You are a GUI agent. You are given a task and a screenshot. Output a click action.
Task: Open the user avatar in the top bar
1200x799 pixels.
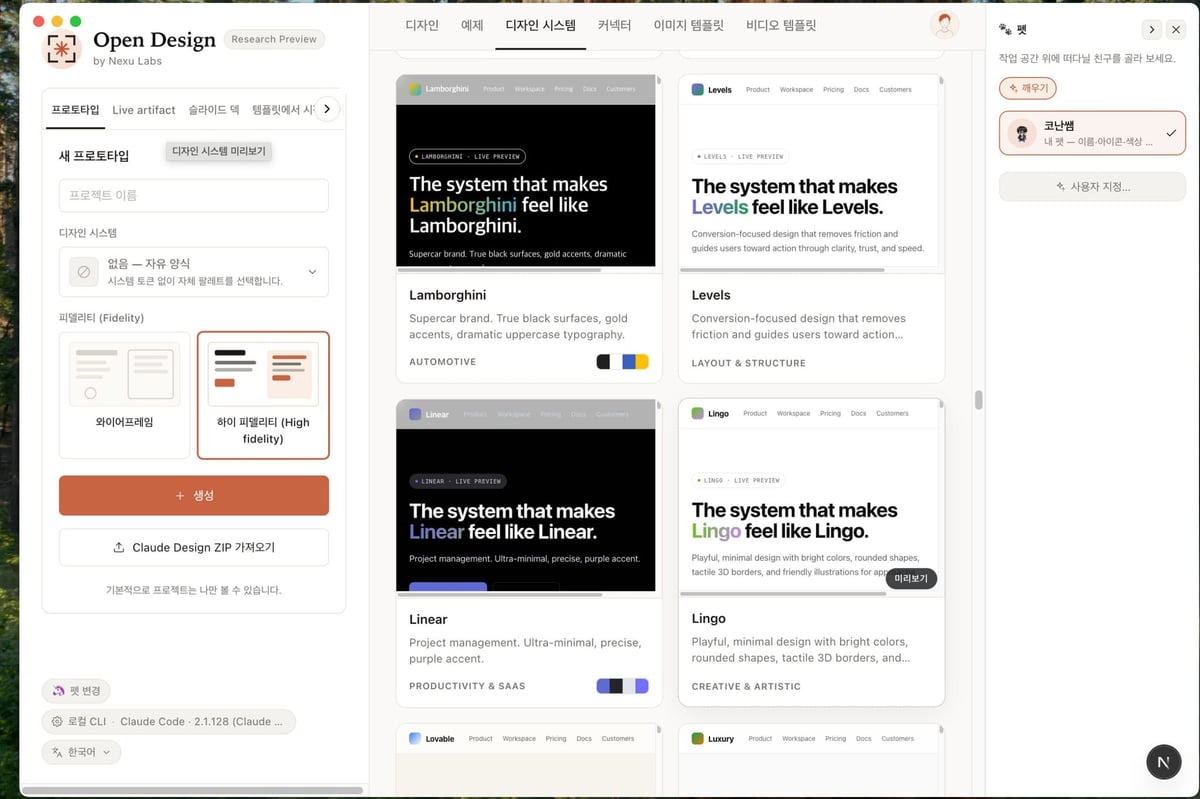coord(944,25)
